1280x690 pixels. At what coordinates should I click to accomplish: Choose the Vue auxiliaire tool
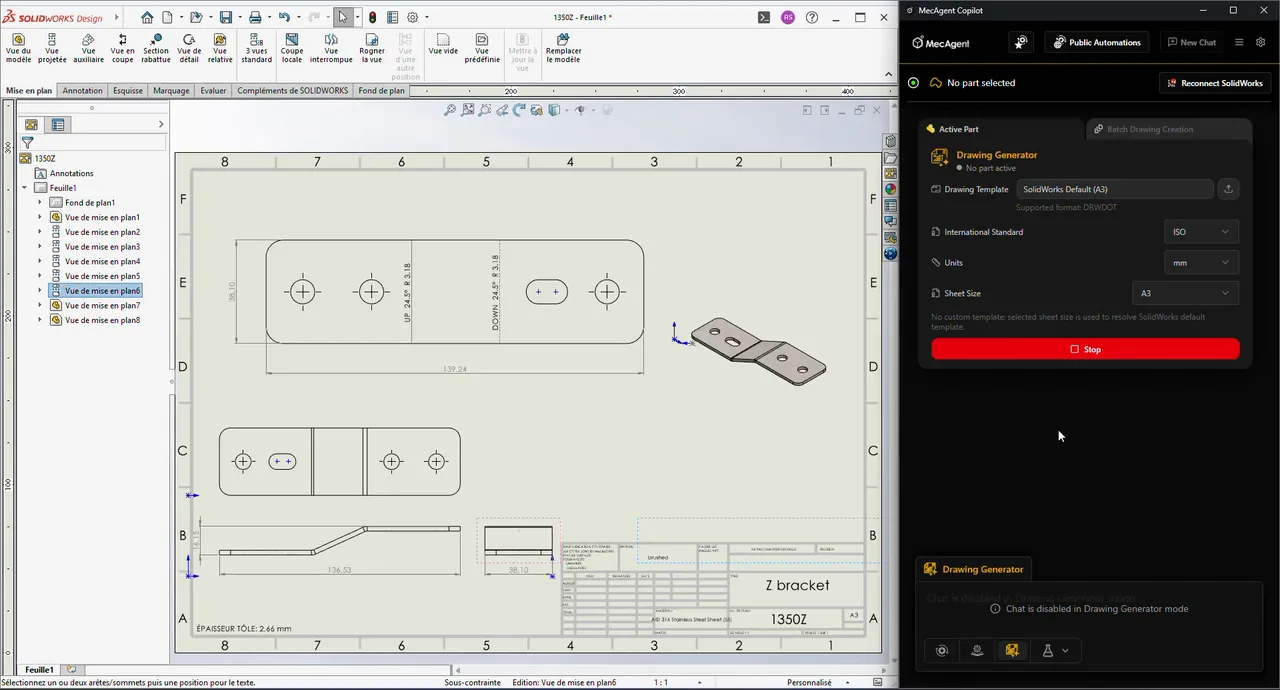[x=88, y=48]
